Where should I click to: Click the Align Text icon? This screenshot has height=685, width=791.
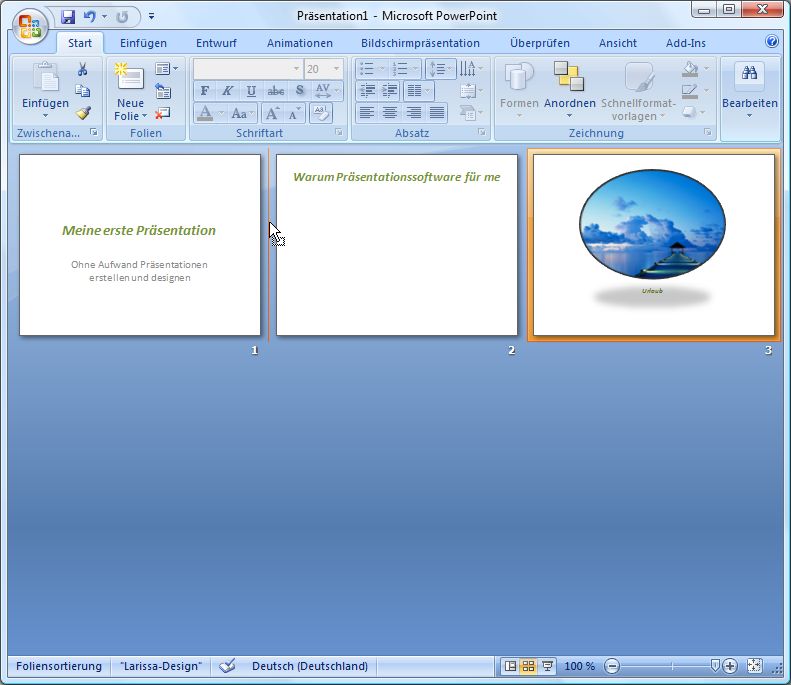(x=471, y=91)
